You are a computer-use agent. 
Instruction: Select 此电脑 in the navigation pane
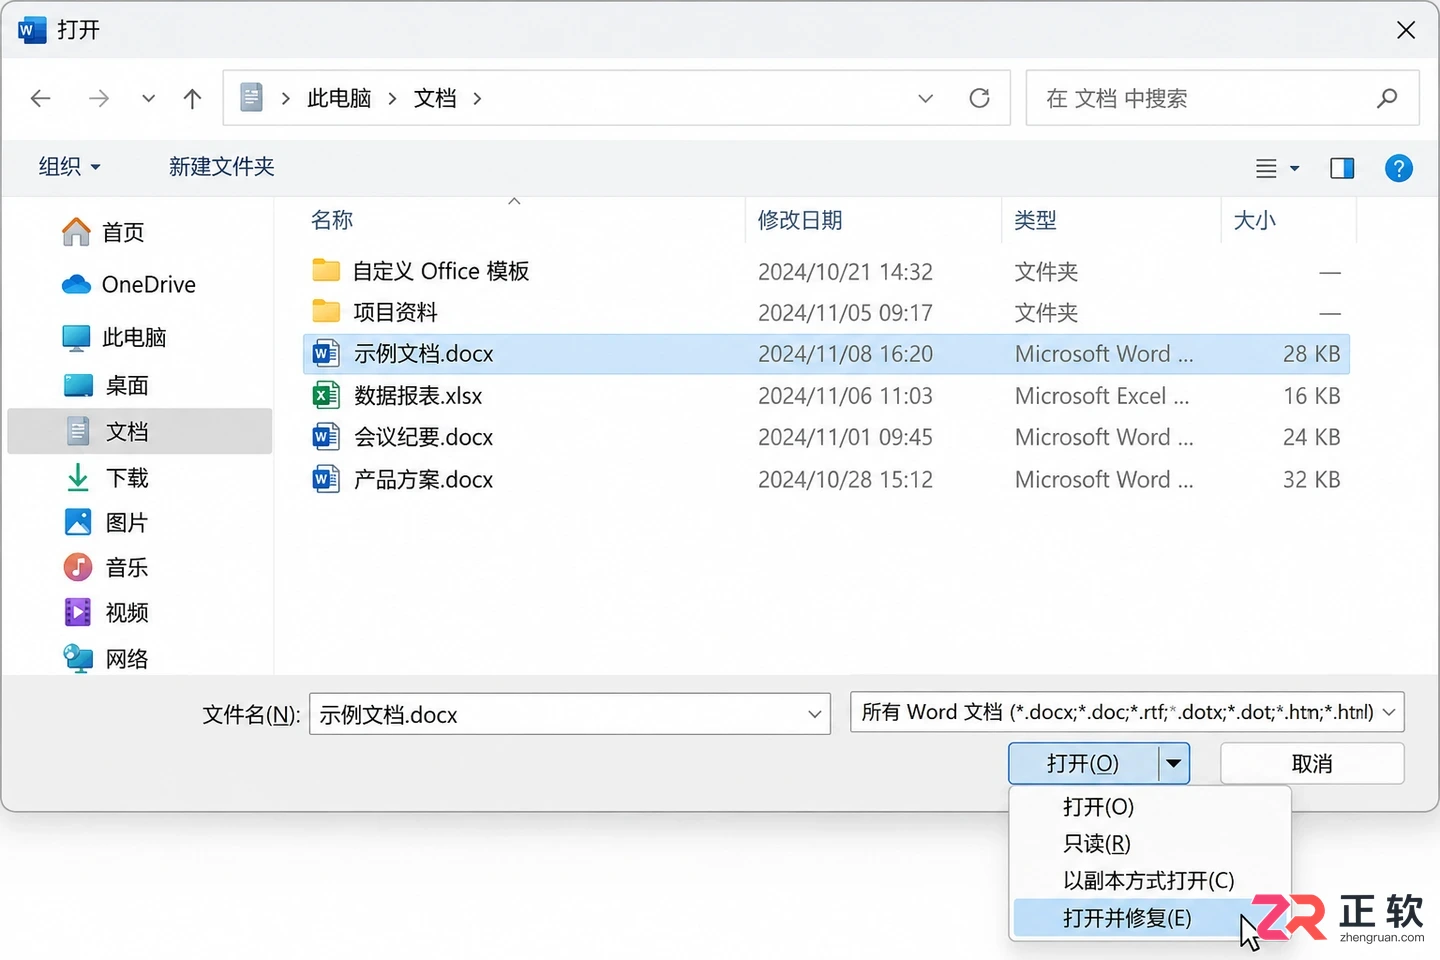(114, 338)
